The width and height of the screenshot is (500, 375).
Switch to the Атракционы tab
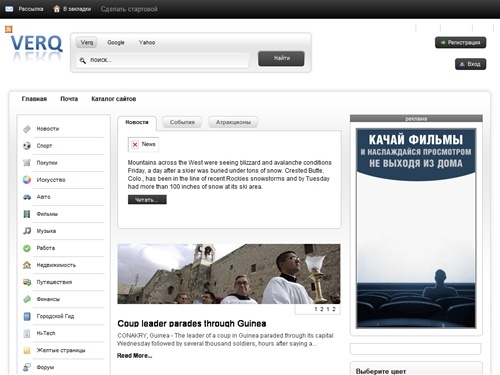[x=233, y=122]
